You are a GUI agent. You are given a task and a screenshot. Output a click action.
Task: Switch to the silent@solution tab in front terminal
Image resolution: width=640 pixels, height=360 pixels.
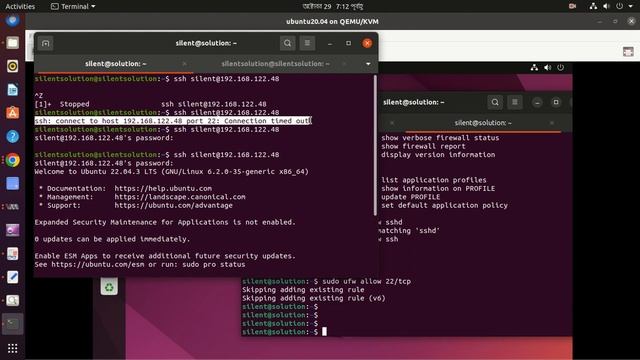pos(116,64)
